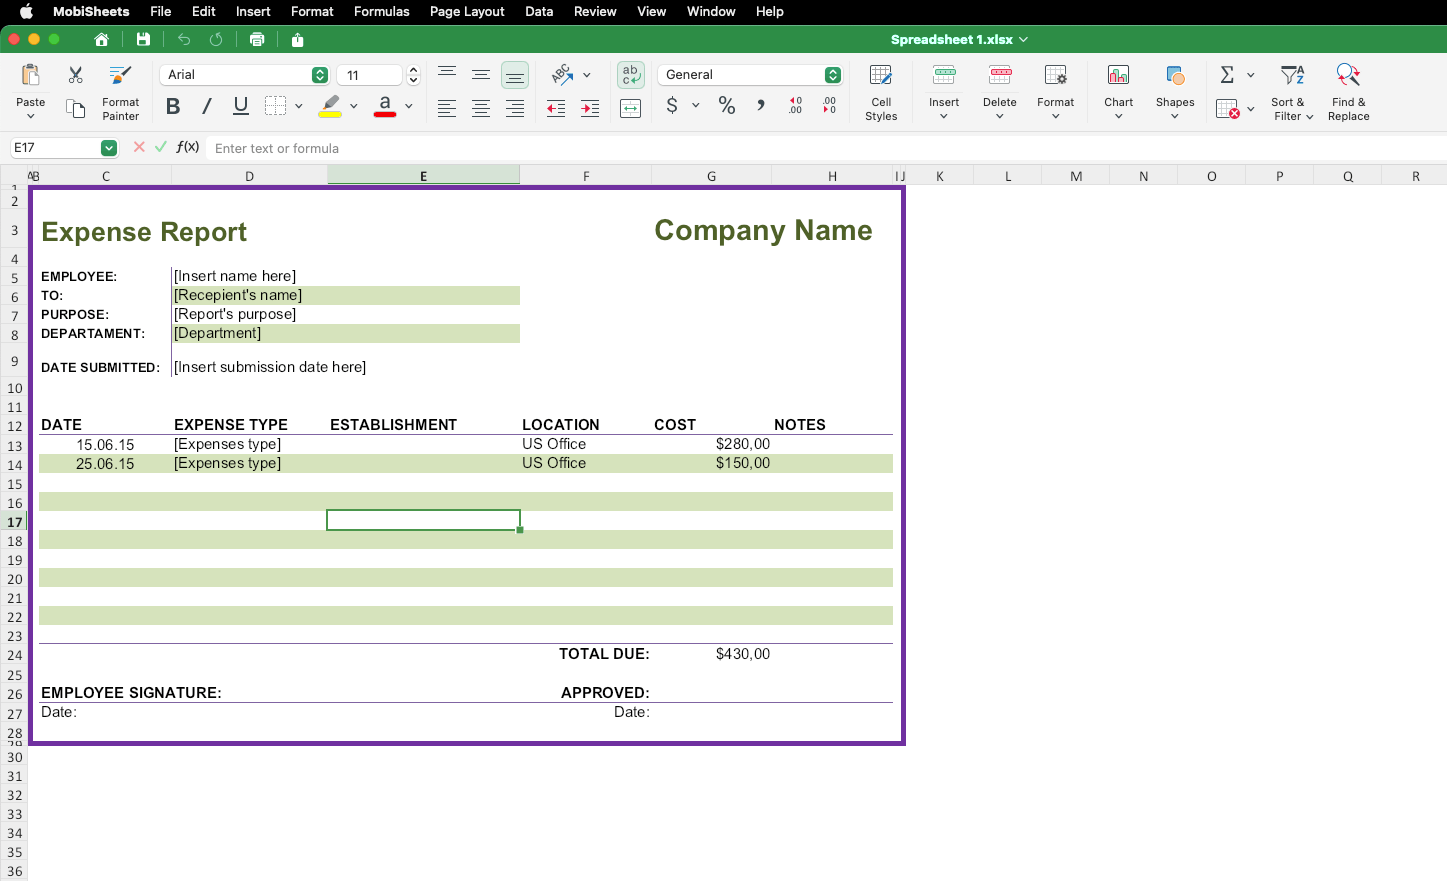Screen dimensions: 1447x881
Task: Run spell check with ABC icon
Action: (x=561, y=74)
